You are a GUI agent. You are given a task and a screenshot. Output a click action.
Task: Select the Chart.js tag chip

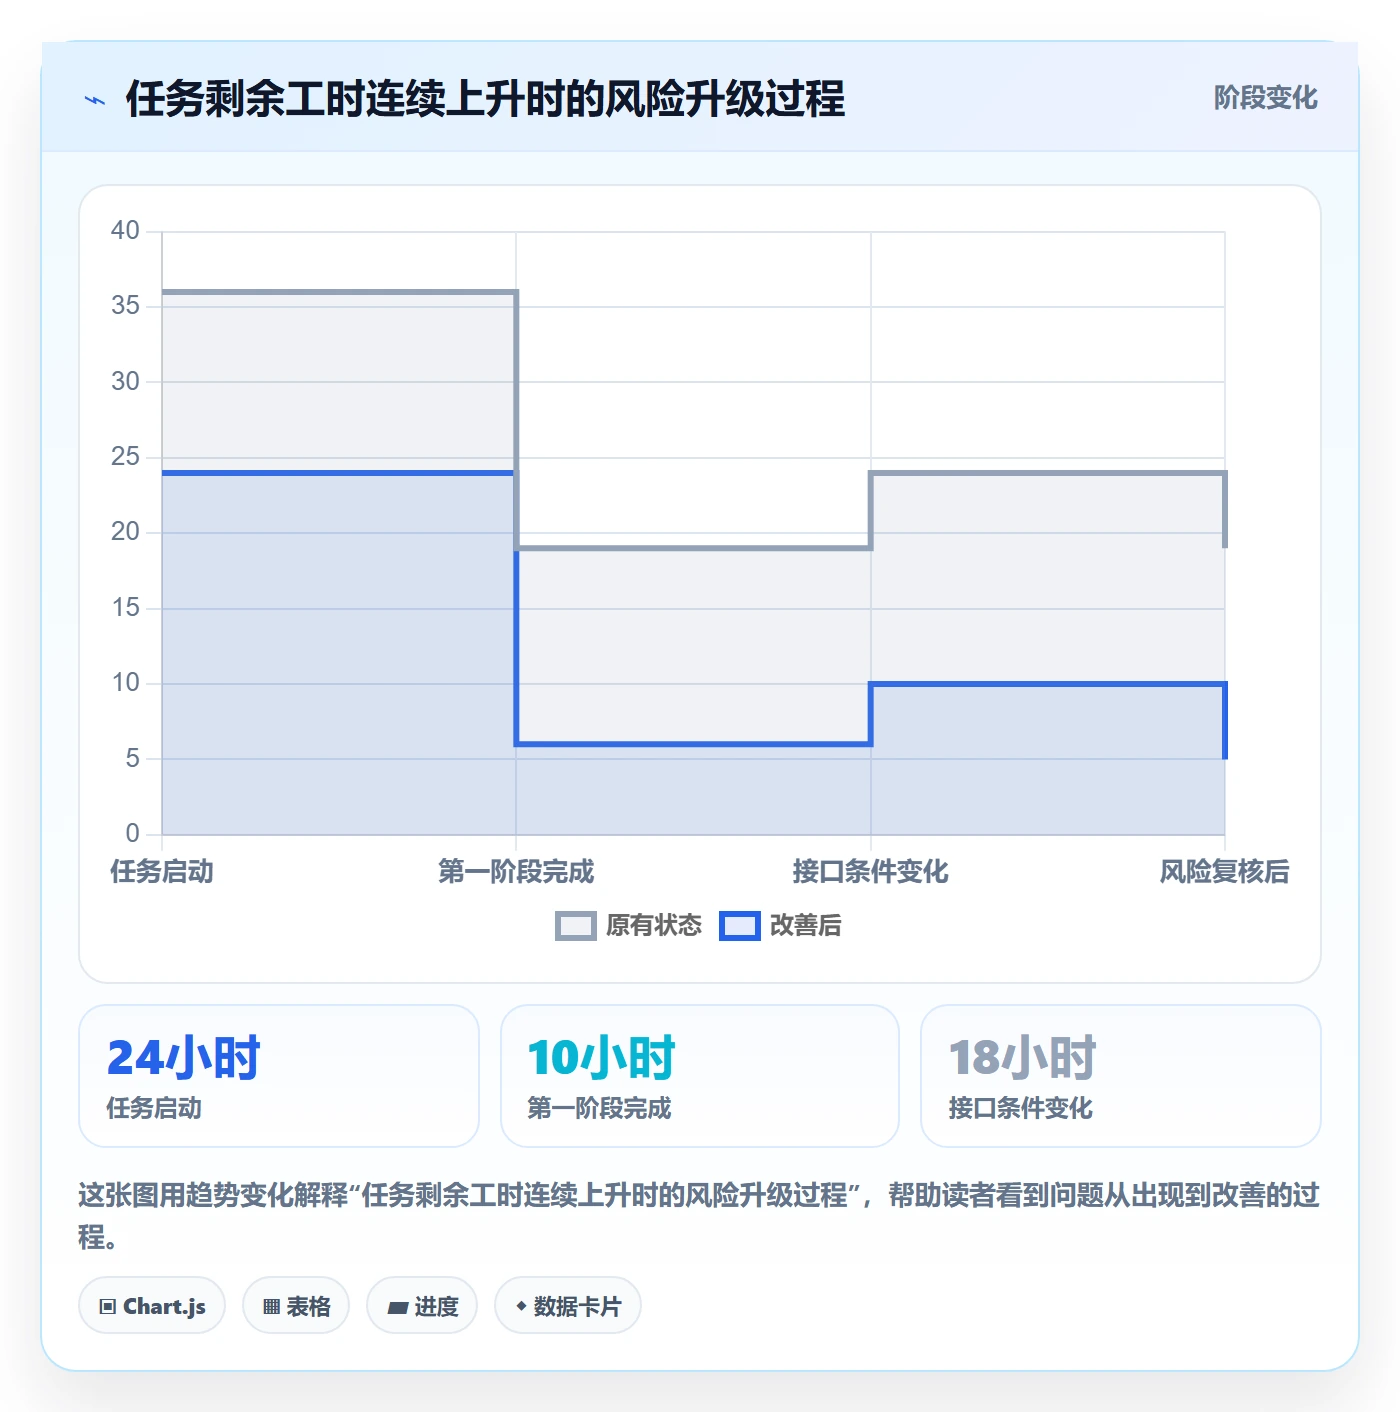coord(152,1306)
